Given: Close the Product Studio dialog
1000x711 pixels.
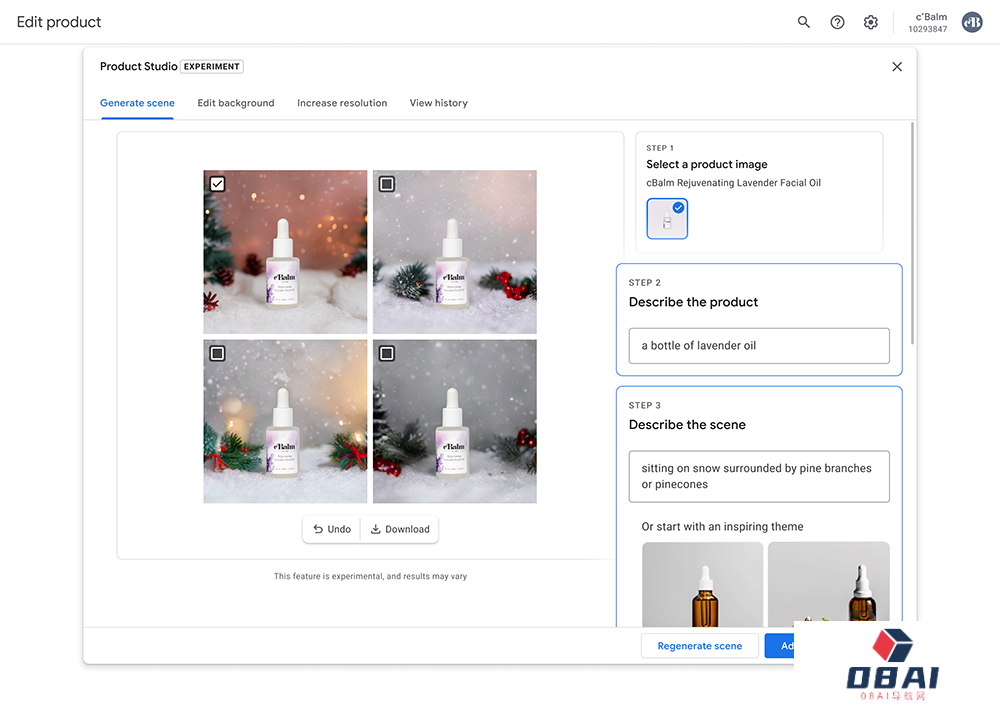Looking at the screenshot, I should pos(897,67).
